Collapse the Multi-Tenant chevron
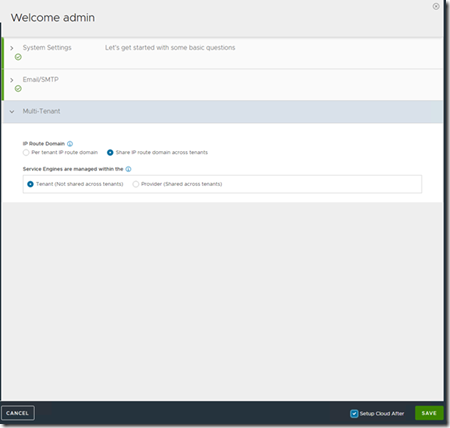450x428 pixels. click(12, 112)
